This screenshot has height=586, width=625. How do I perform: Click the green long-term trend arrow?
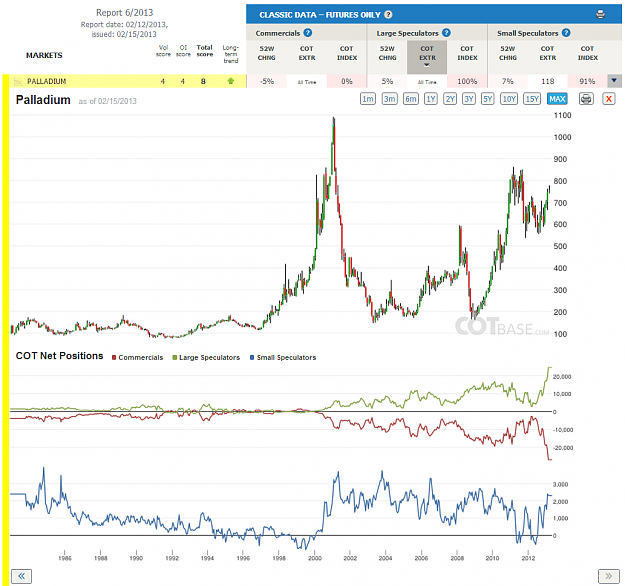[x=230, y=81]
